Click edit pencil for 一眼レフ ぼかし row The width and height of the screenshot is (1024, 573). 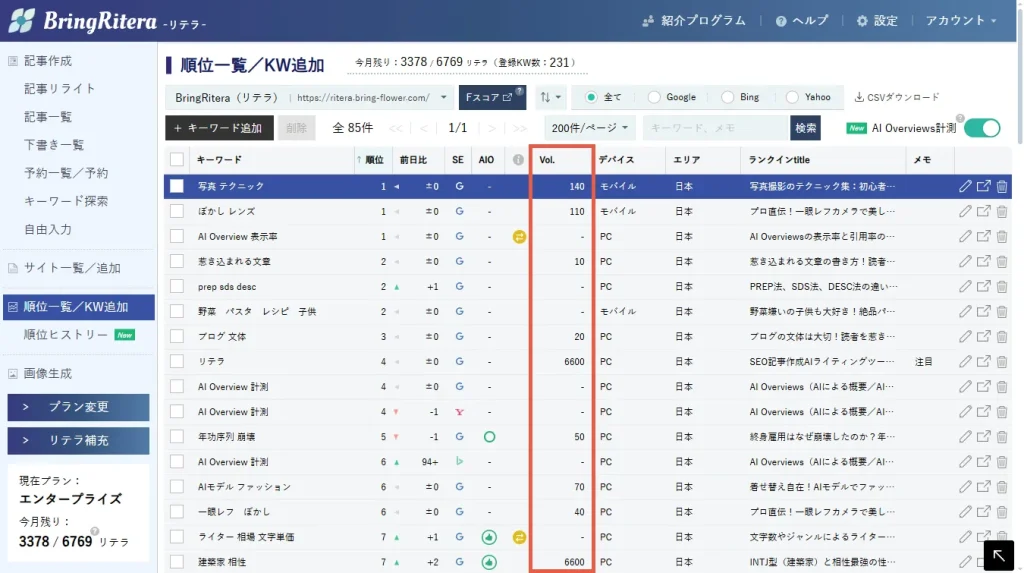point(965,512)
